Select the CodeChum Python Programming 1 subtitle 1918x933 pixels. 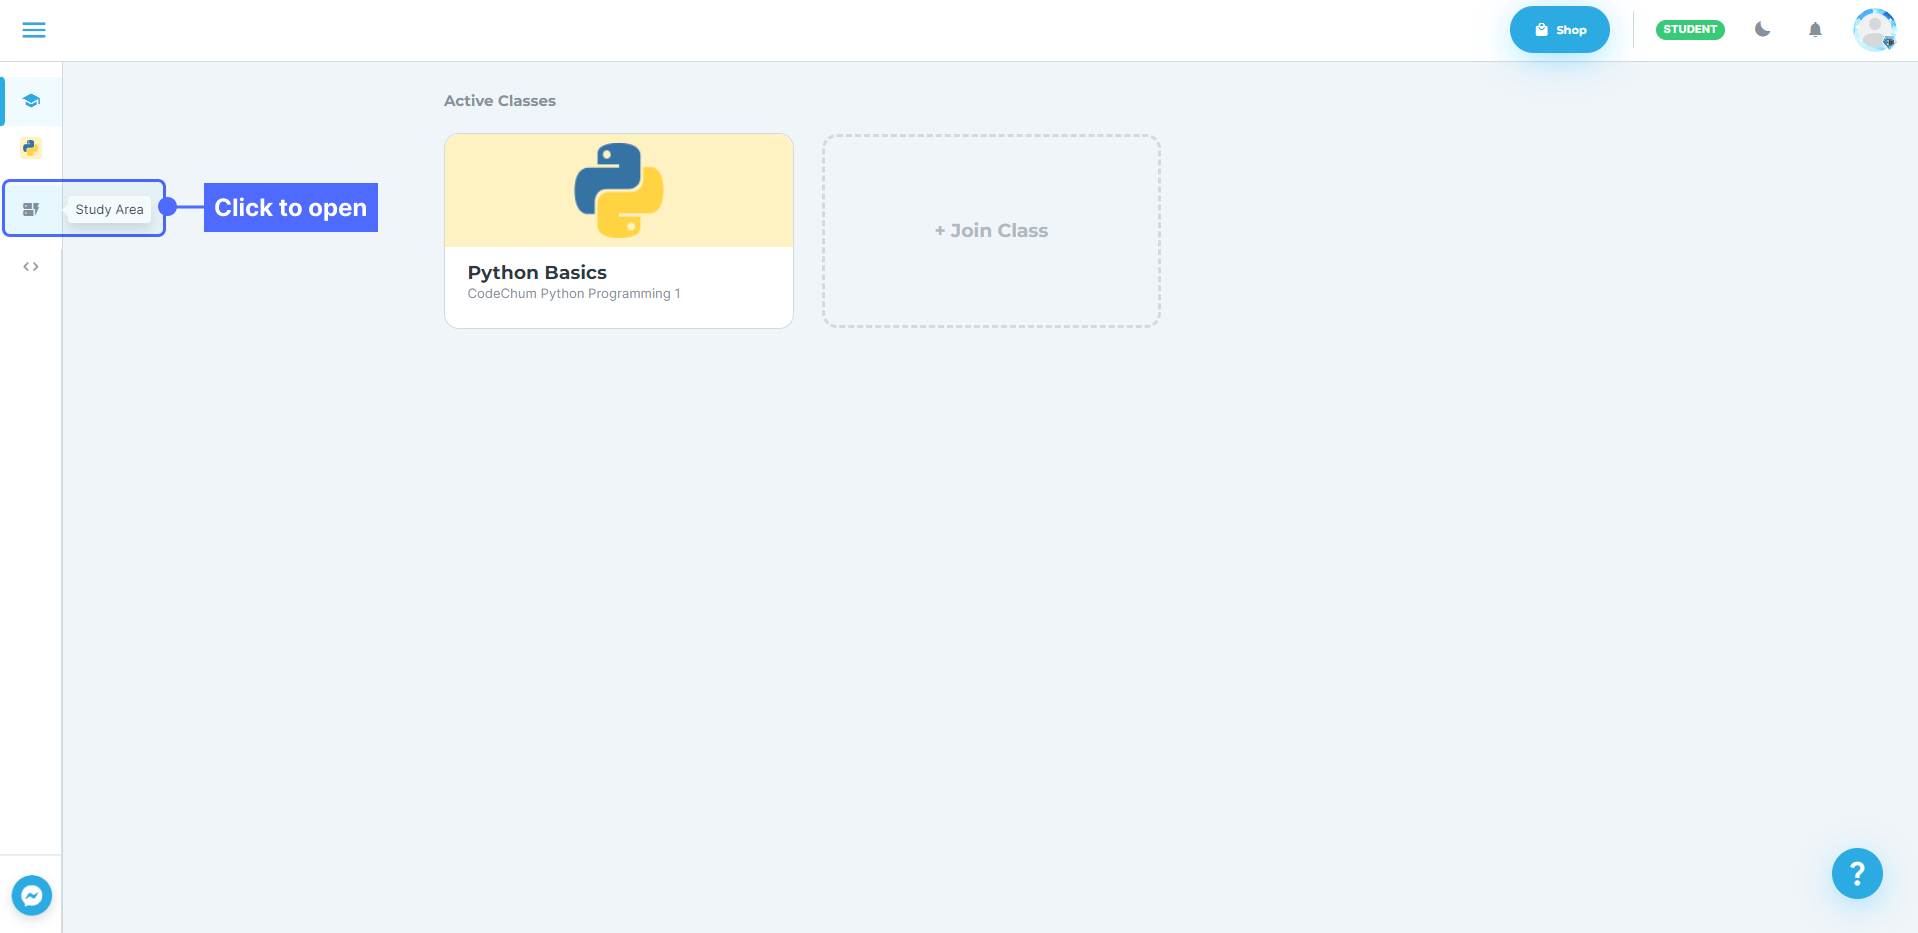pos(574,294)
